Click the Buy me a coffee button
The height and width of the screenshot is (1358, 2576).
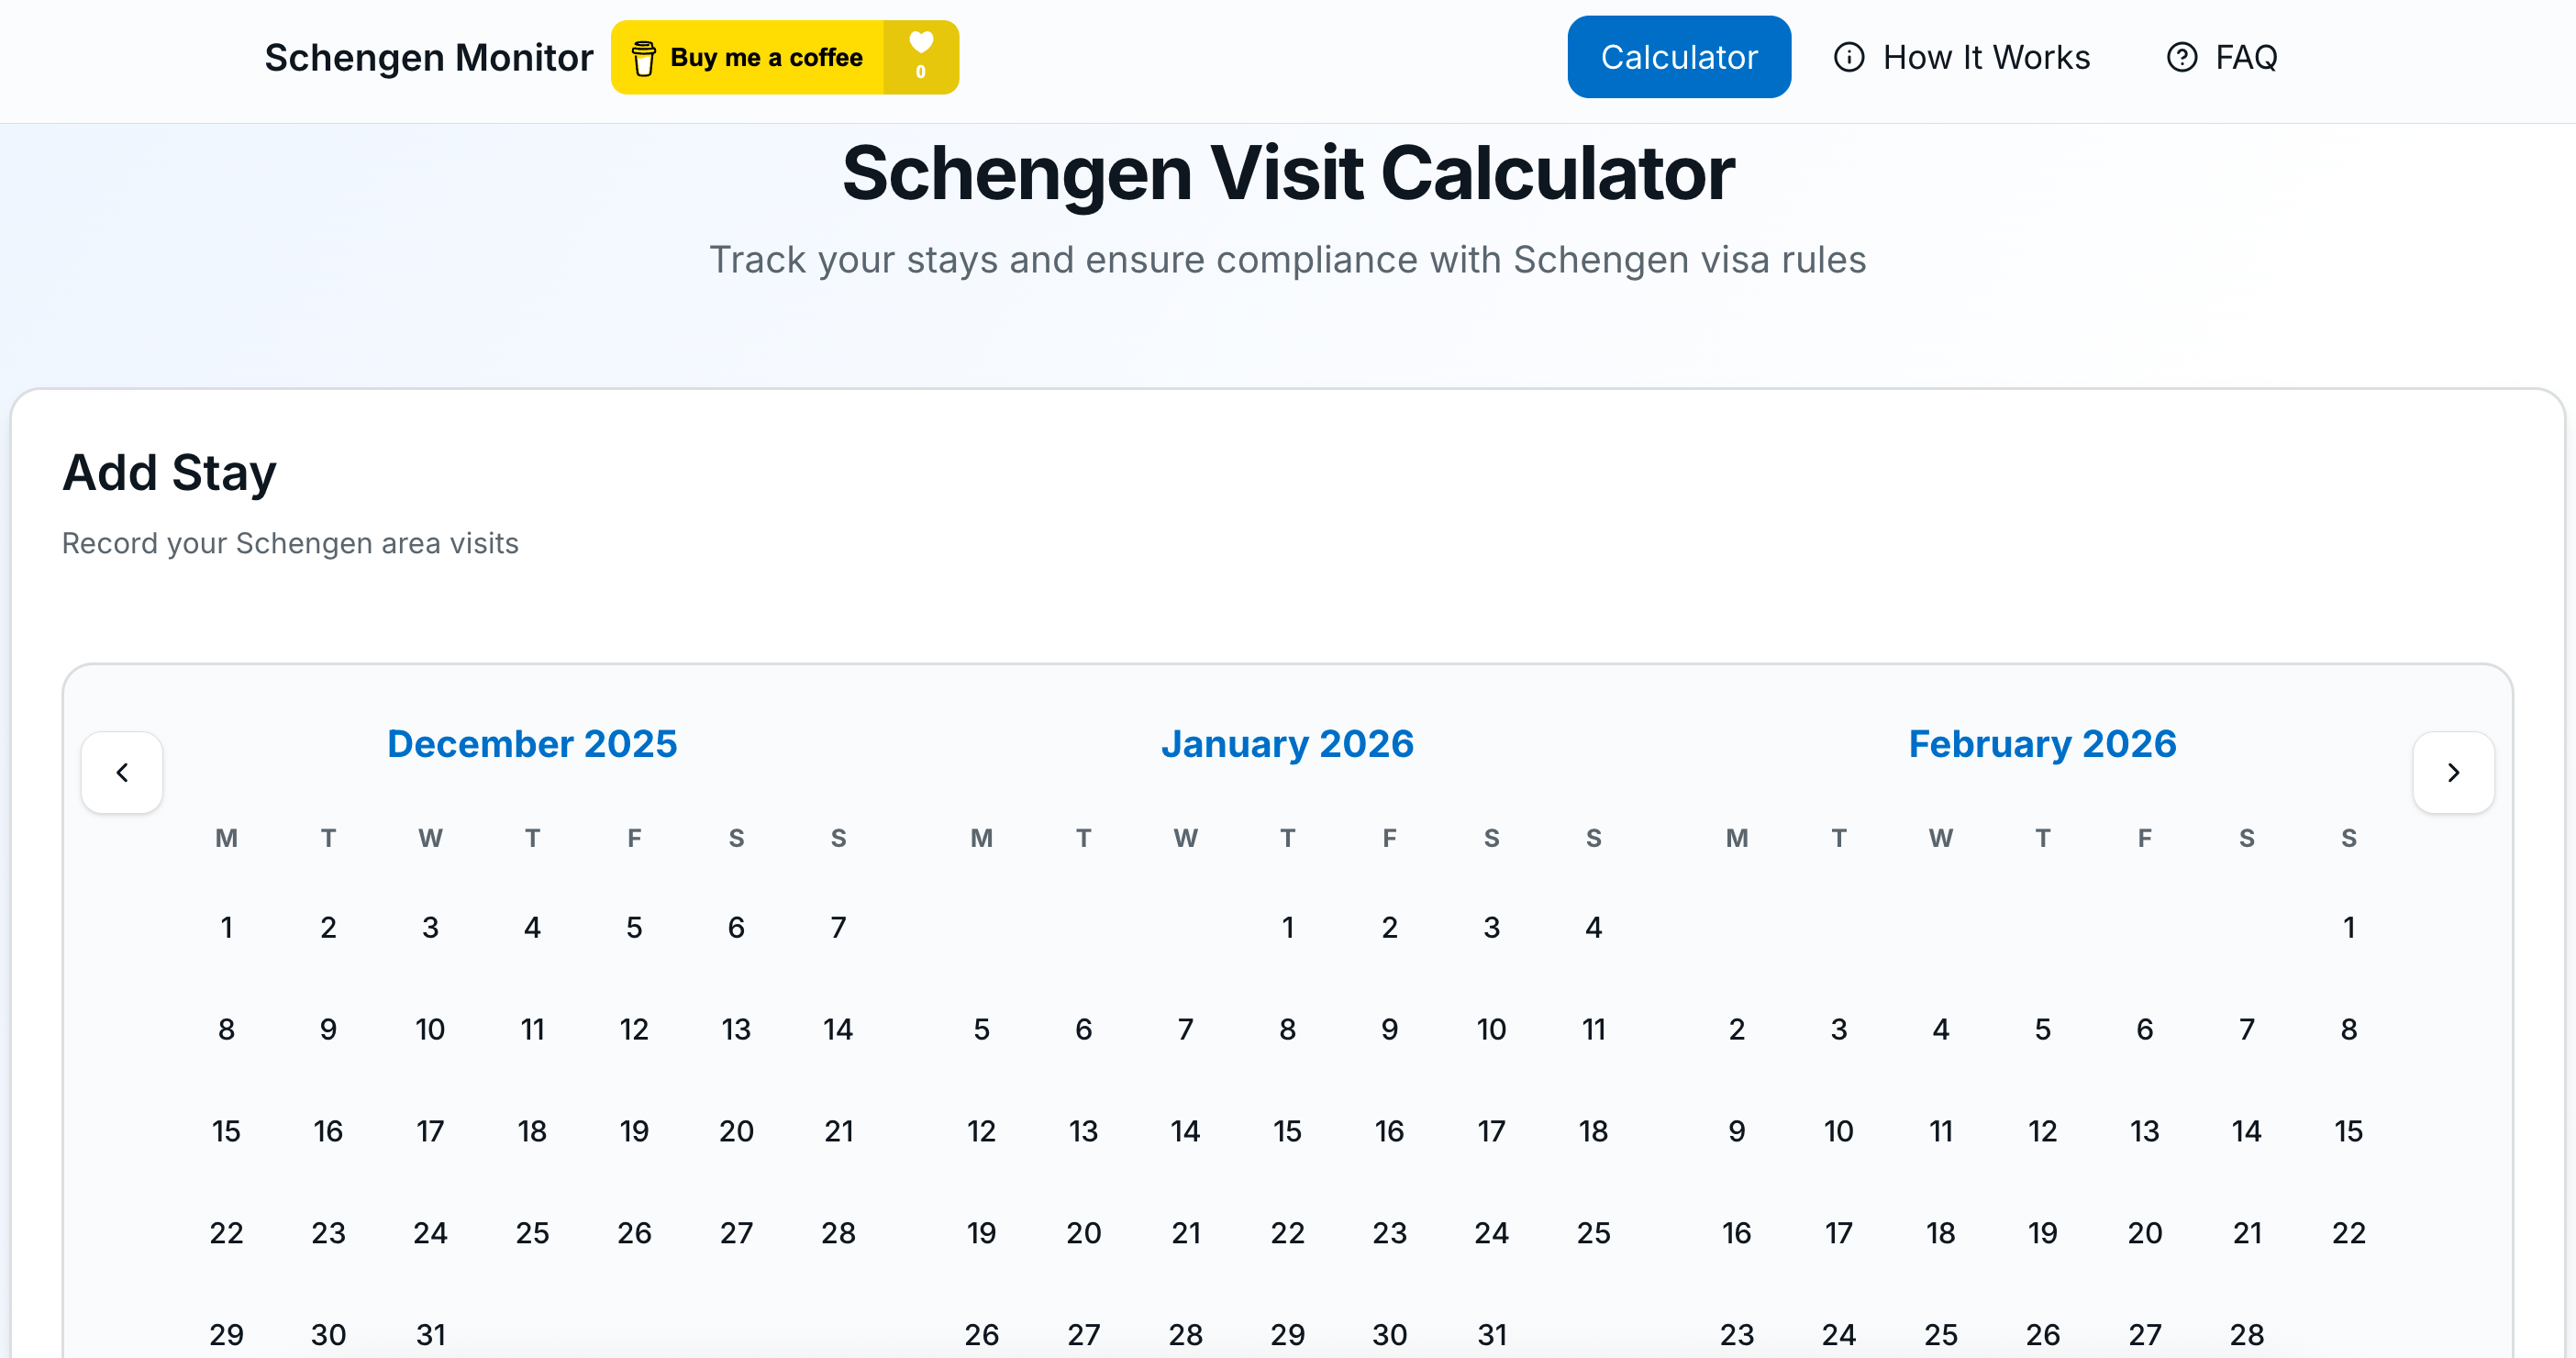765,57
